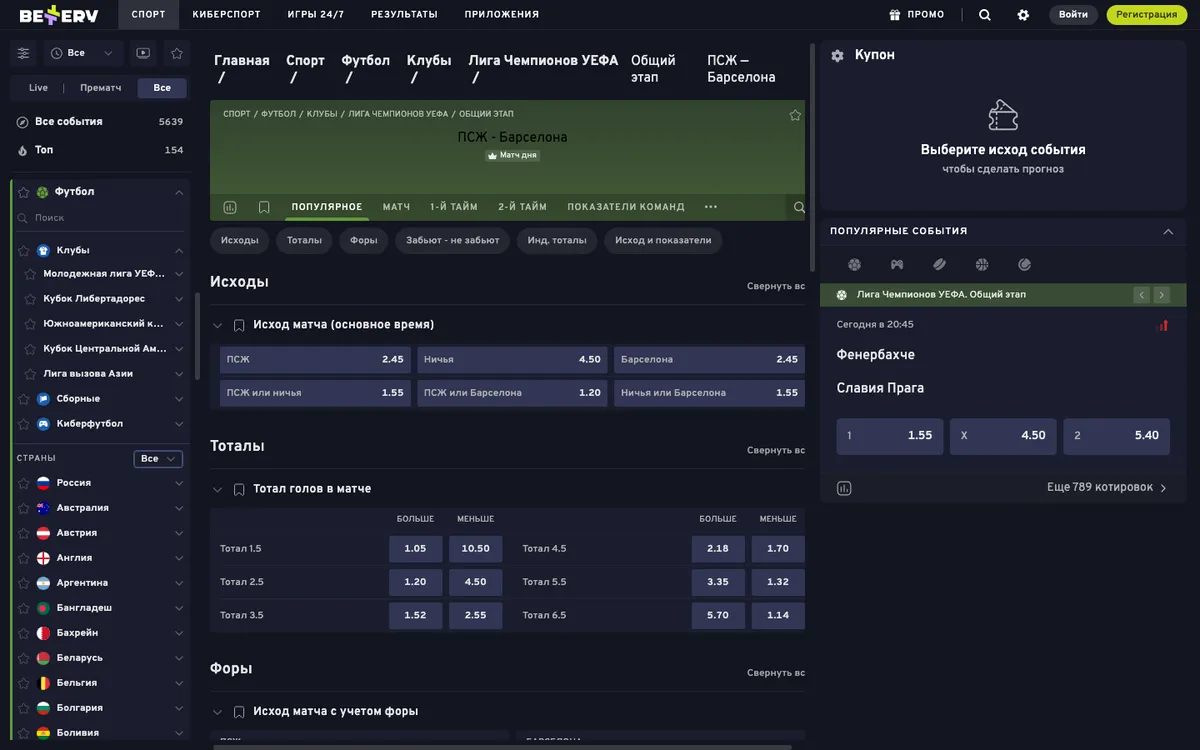Open Результаты in the top navigation
The width and height of the screenshot is (1200, 750).
point(404,15)
